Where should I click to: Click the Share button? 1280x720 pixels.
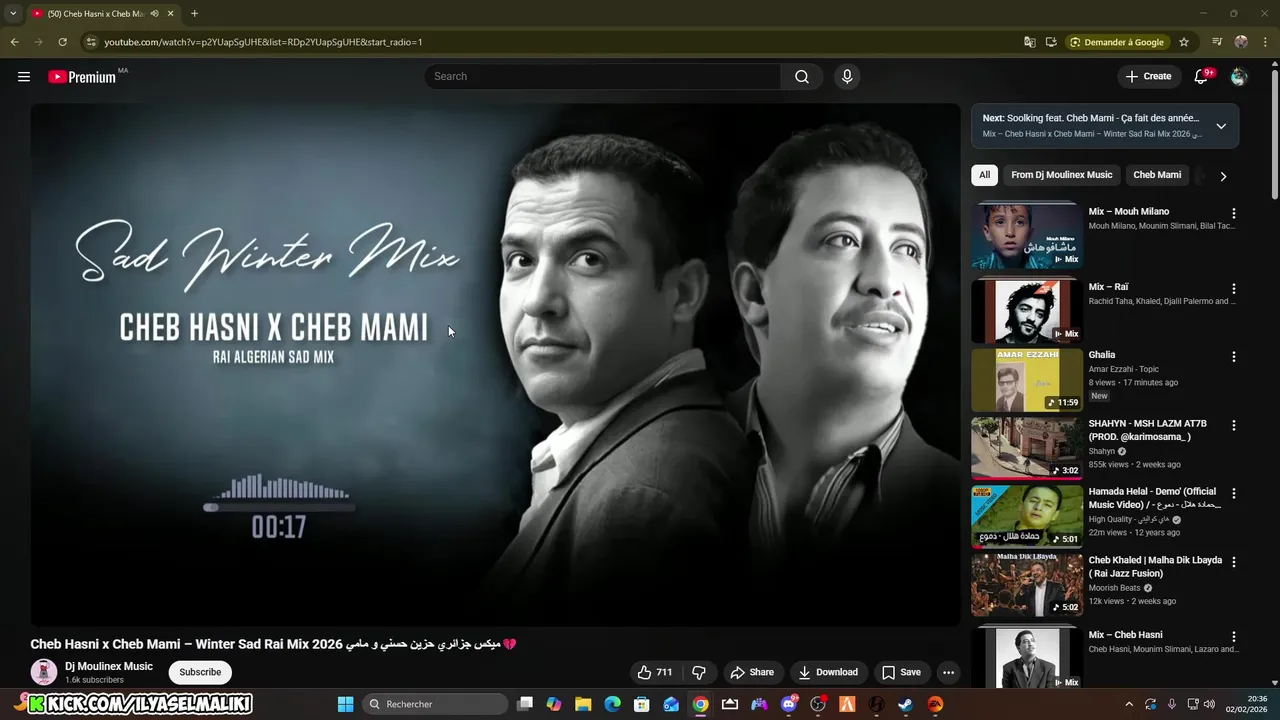tap(752, 672)
